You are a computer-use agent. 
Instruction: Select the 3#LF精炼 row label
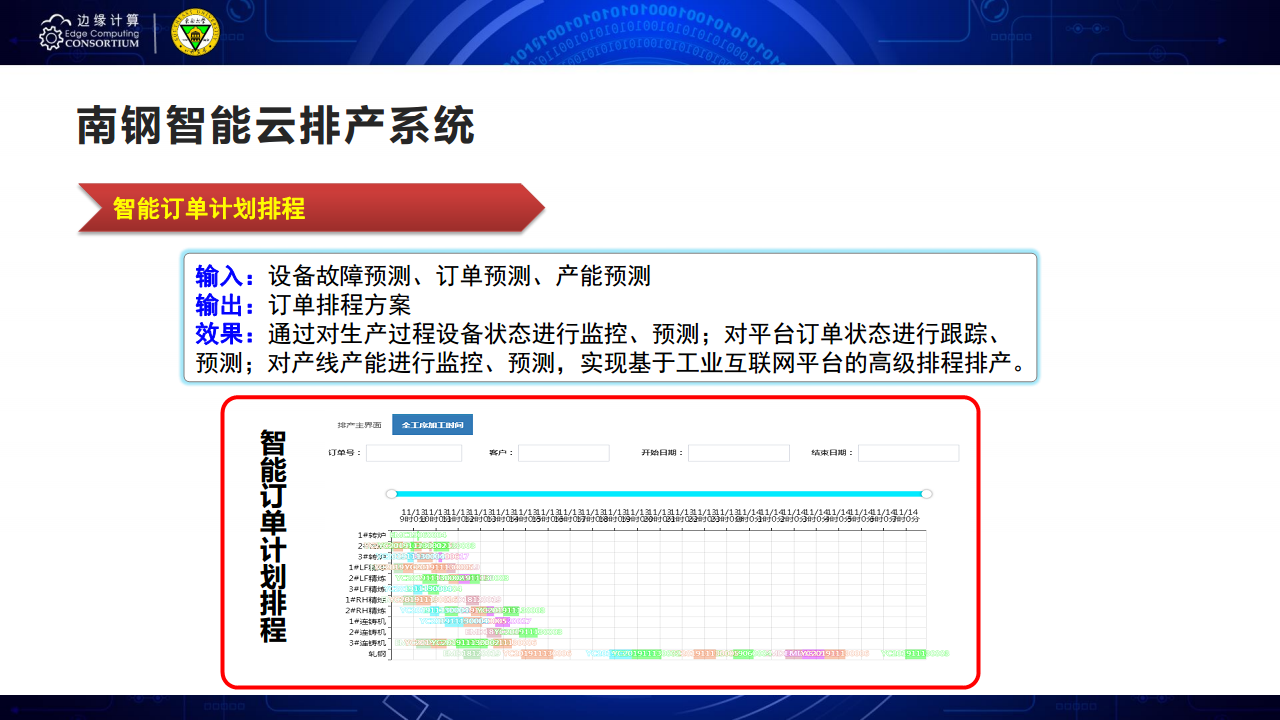coord(367,589)
